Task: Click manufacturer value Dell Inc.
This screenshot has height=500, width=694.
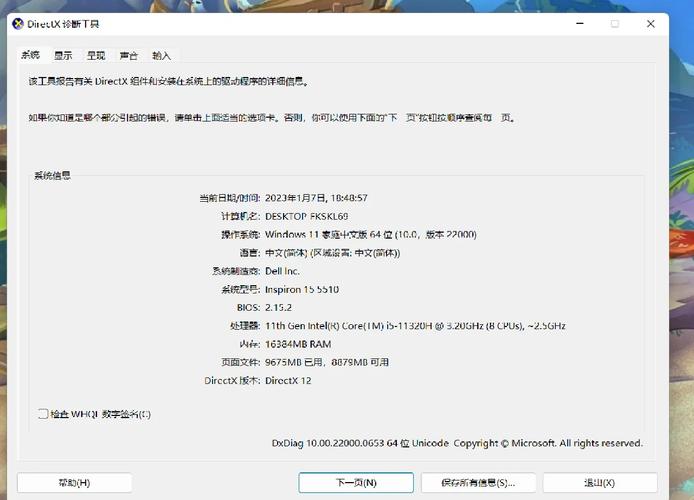Action: [282, 271]
